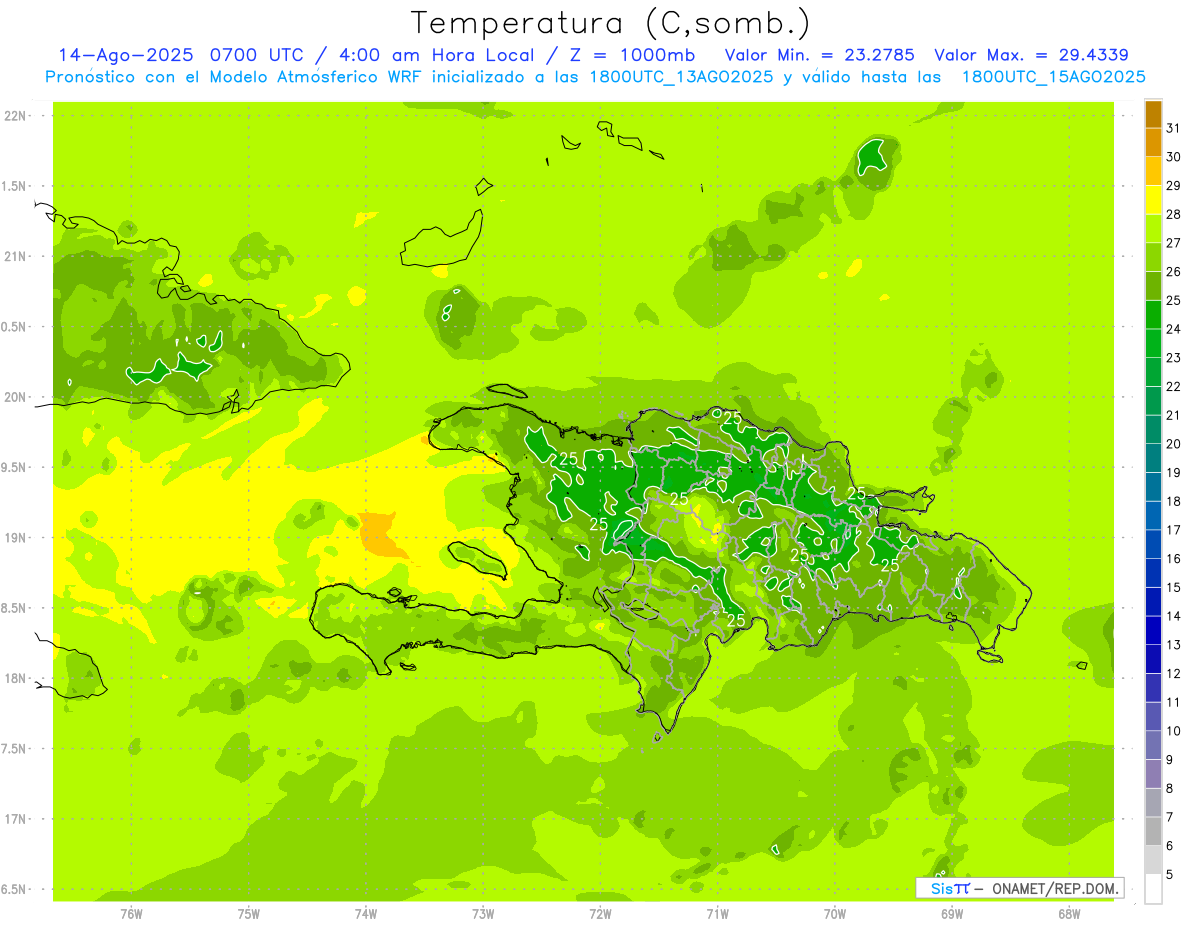Click the "70W" longitude axis label
The image size is (1200, 927).
(x=835, y=914)
